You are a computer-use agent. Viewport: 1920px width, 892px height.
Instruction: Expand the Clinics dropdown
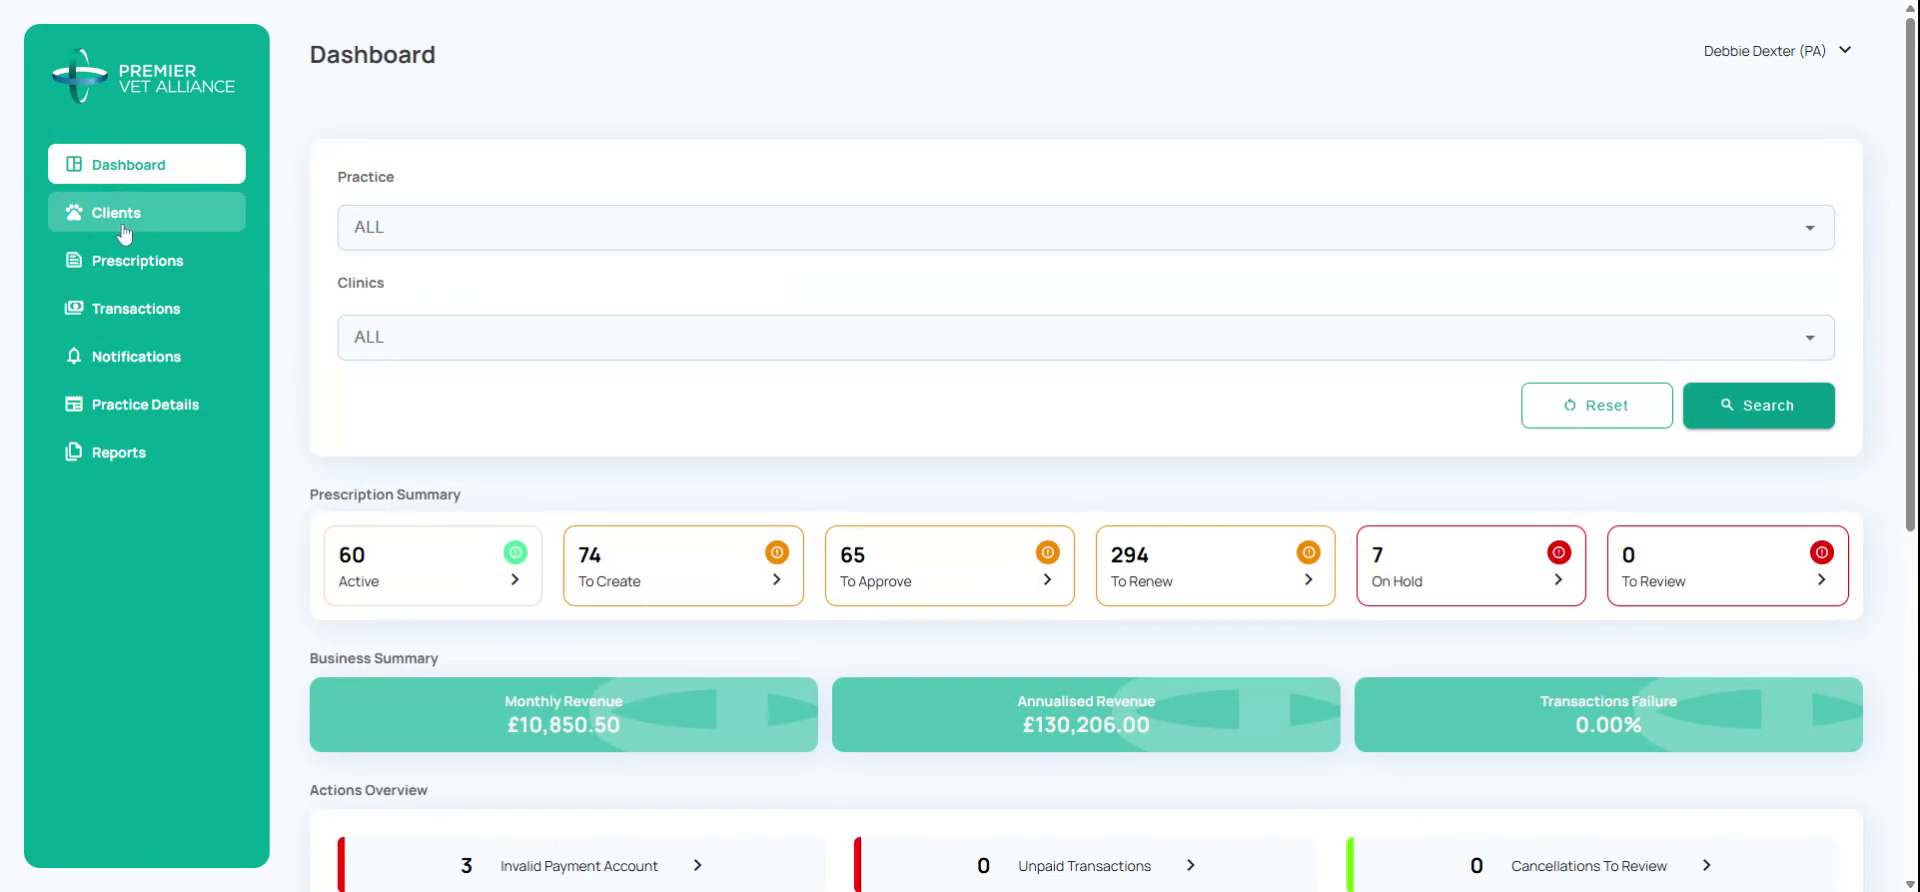pos(1086,338)
